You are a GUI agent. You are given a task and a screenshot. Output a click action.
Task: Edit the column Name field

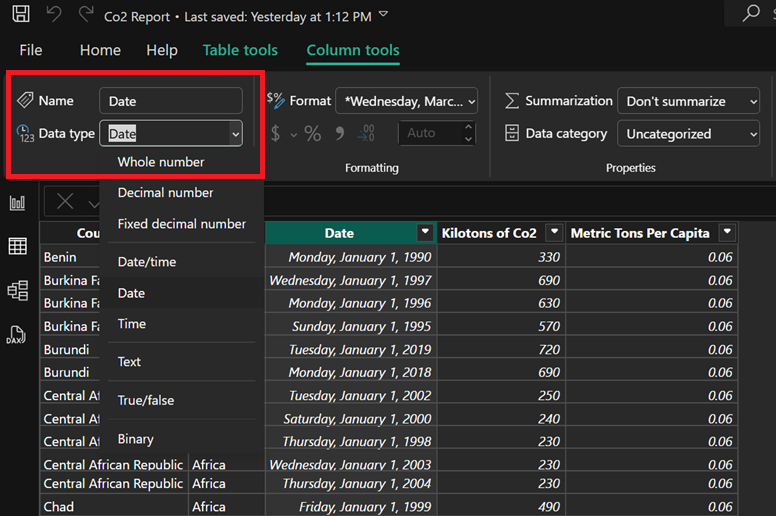pos(171,101)
